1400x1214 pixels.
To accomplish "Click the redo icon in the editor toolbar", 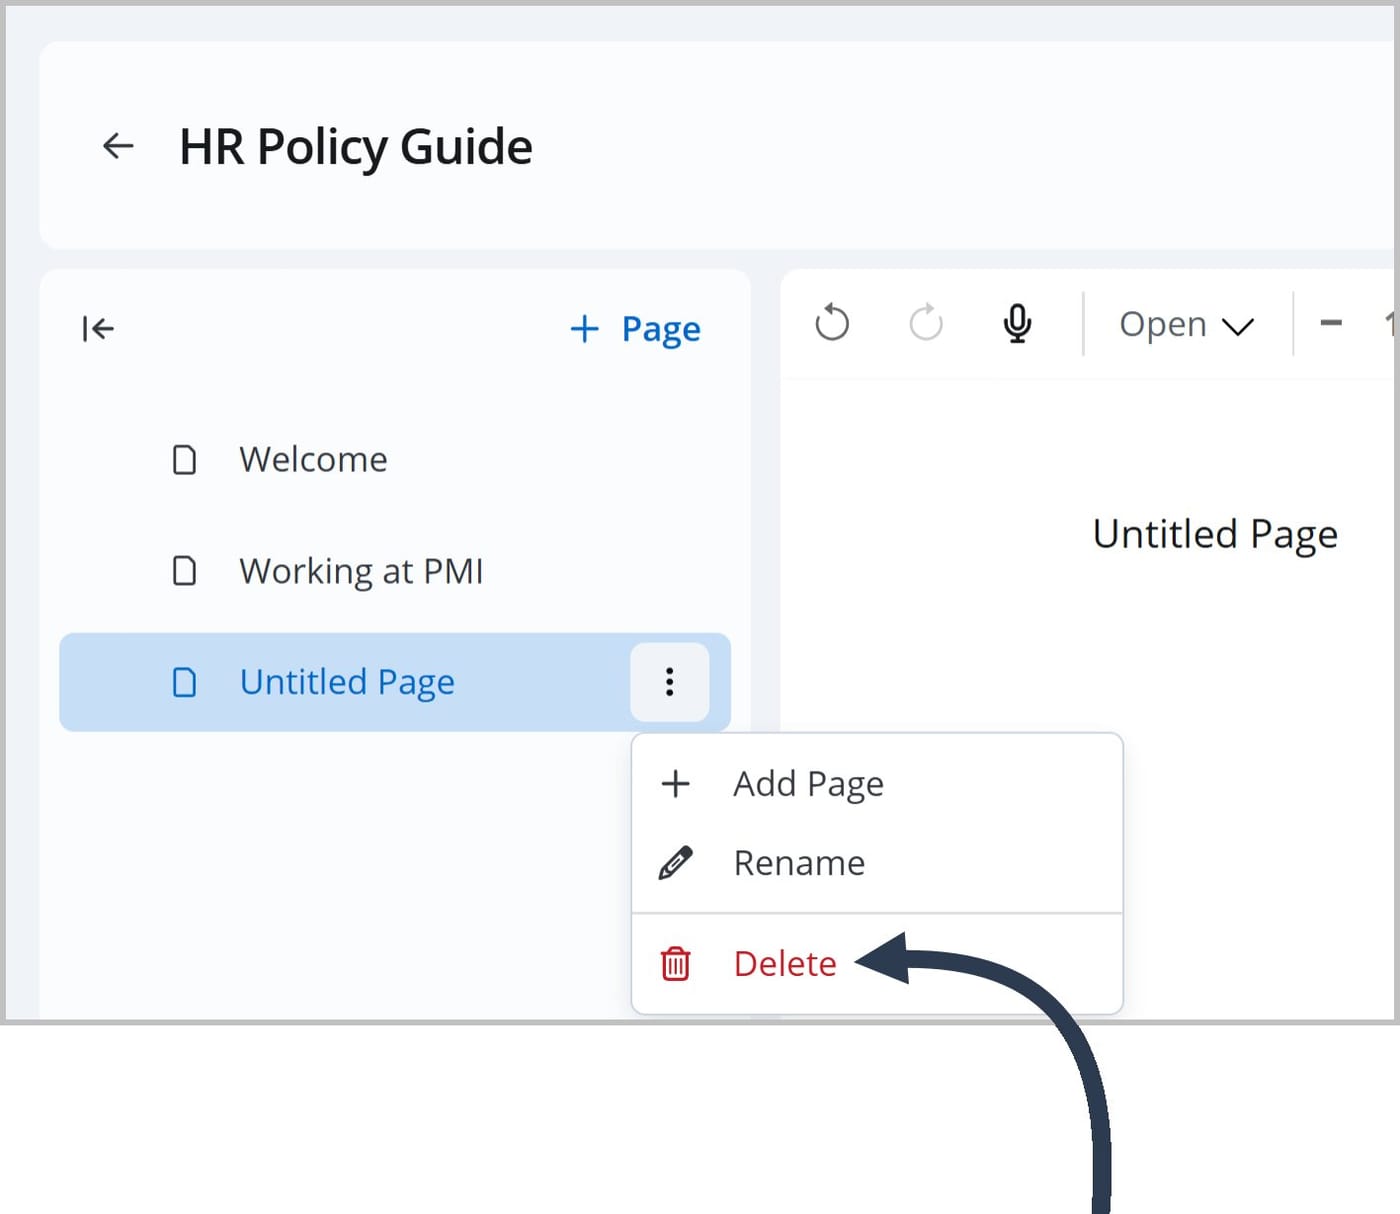I will [x=926, y=323].
